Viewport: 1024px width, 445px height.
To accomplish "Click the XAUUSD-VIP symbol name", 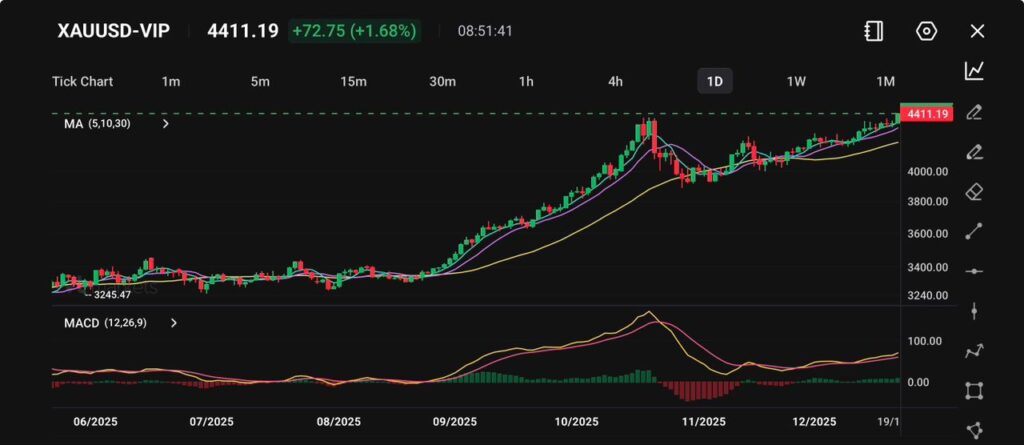I will point(113,31).
